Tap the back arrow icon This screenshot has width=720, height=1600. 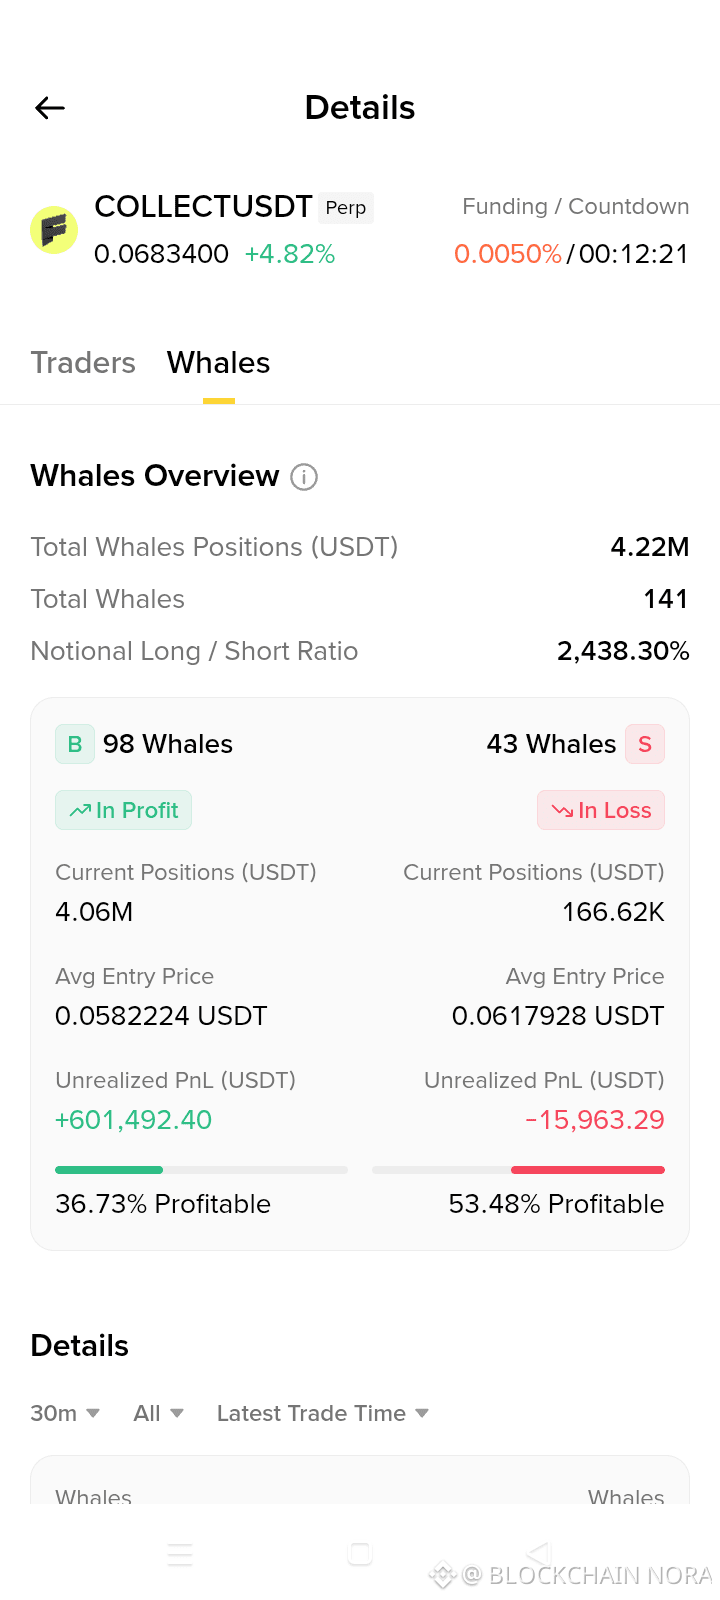pos(50,108)
